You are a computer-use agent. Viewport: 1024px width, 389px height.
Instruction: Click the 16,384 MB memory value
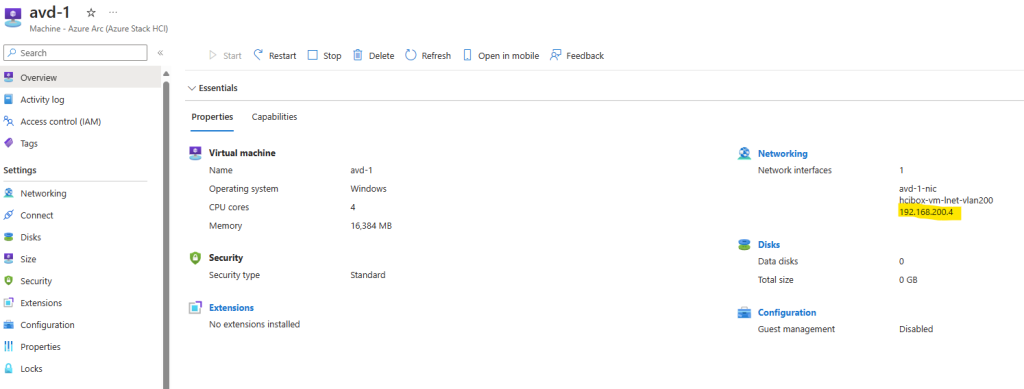371,226
